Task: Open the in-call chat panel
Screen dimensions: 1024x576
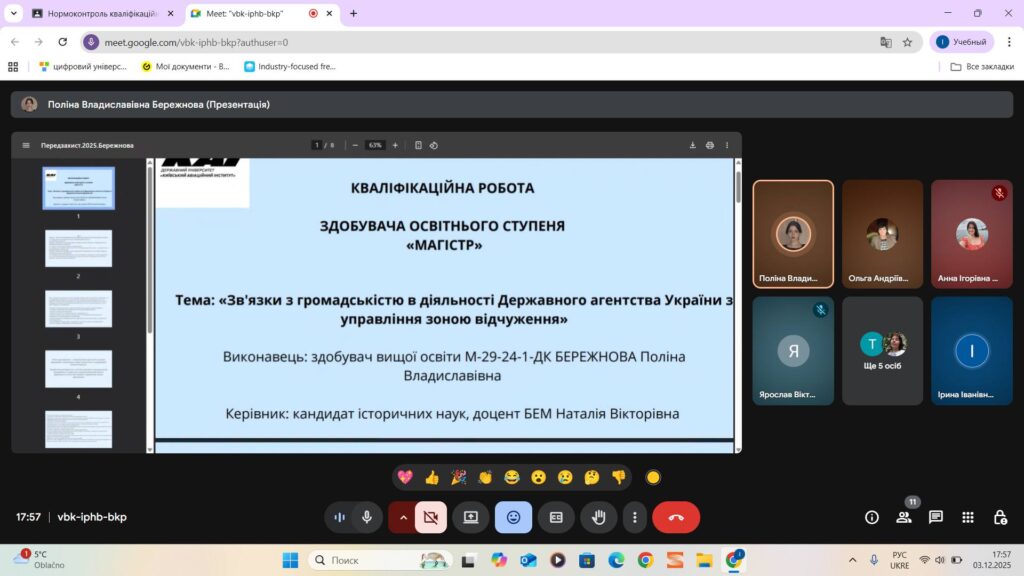Action: pyautogui.click(x=936, y=517)
